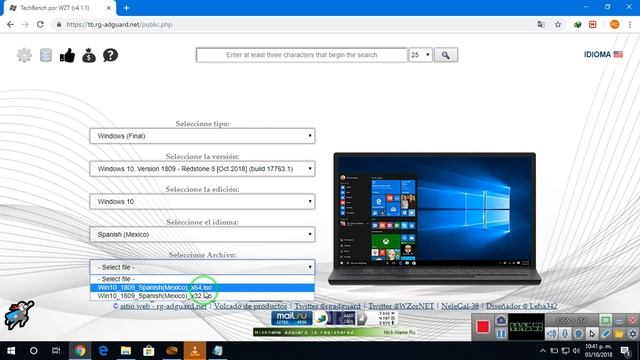The height and width of the screenshot is (360, 640).
Task: Toggle mouse cursor capture in the recorder
Action: point(592,334)
